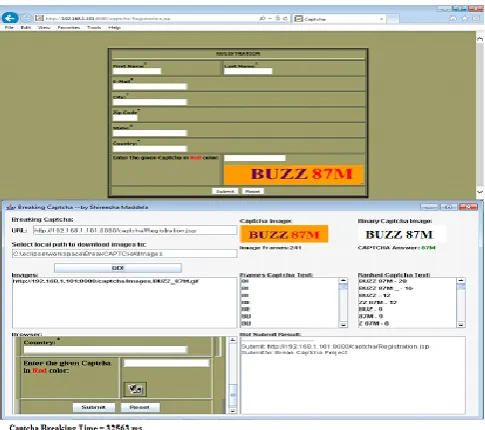Click the Submit button on registration form

coord(225,191)
